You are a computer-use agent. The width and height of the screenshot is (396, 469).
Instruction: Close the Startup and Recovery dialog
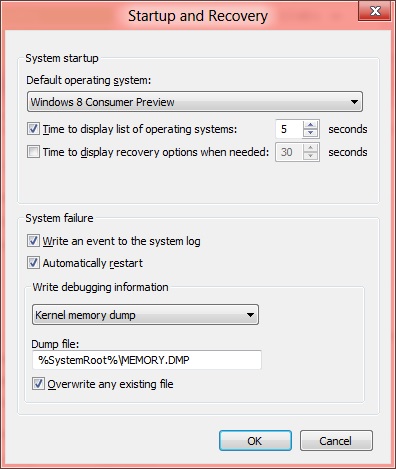click(374, 11)
